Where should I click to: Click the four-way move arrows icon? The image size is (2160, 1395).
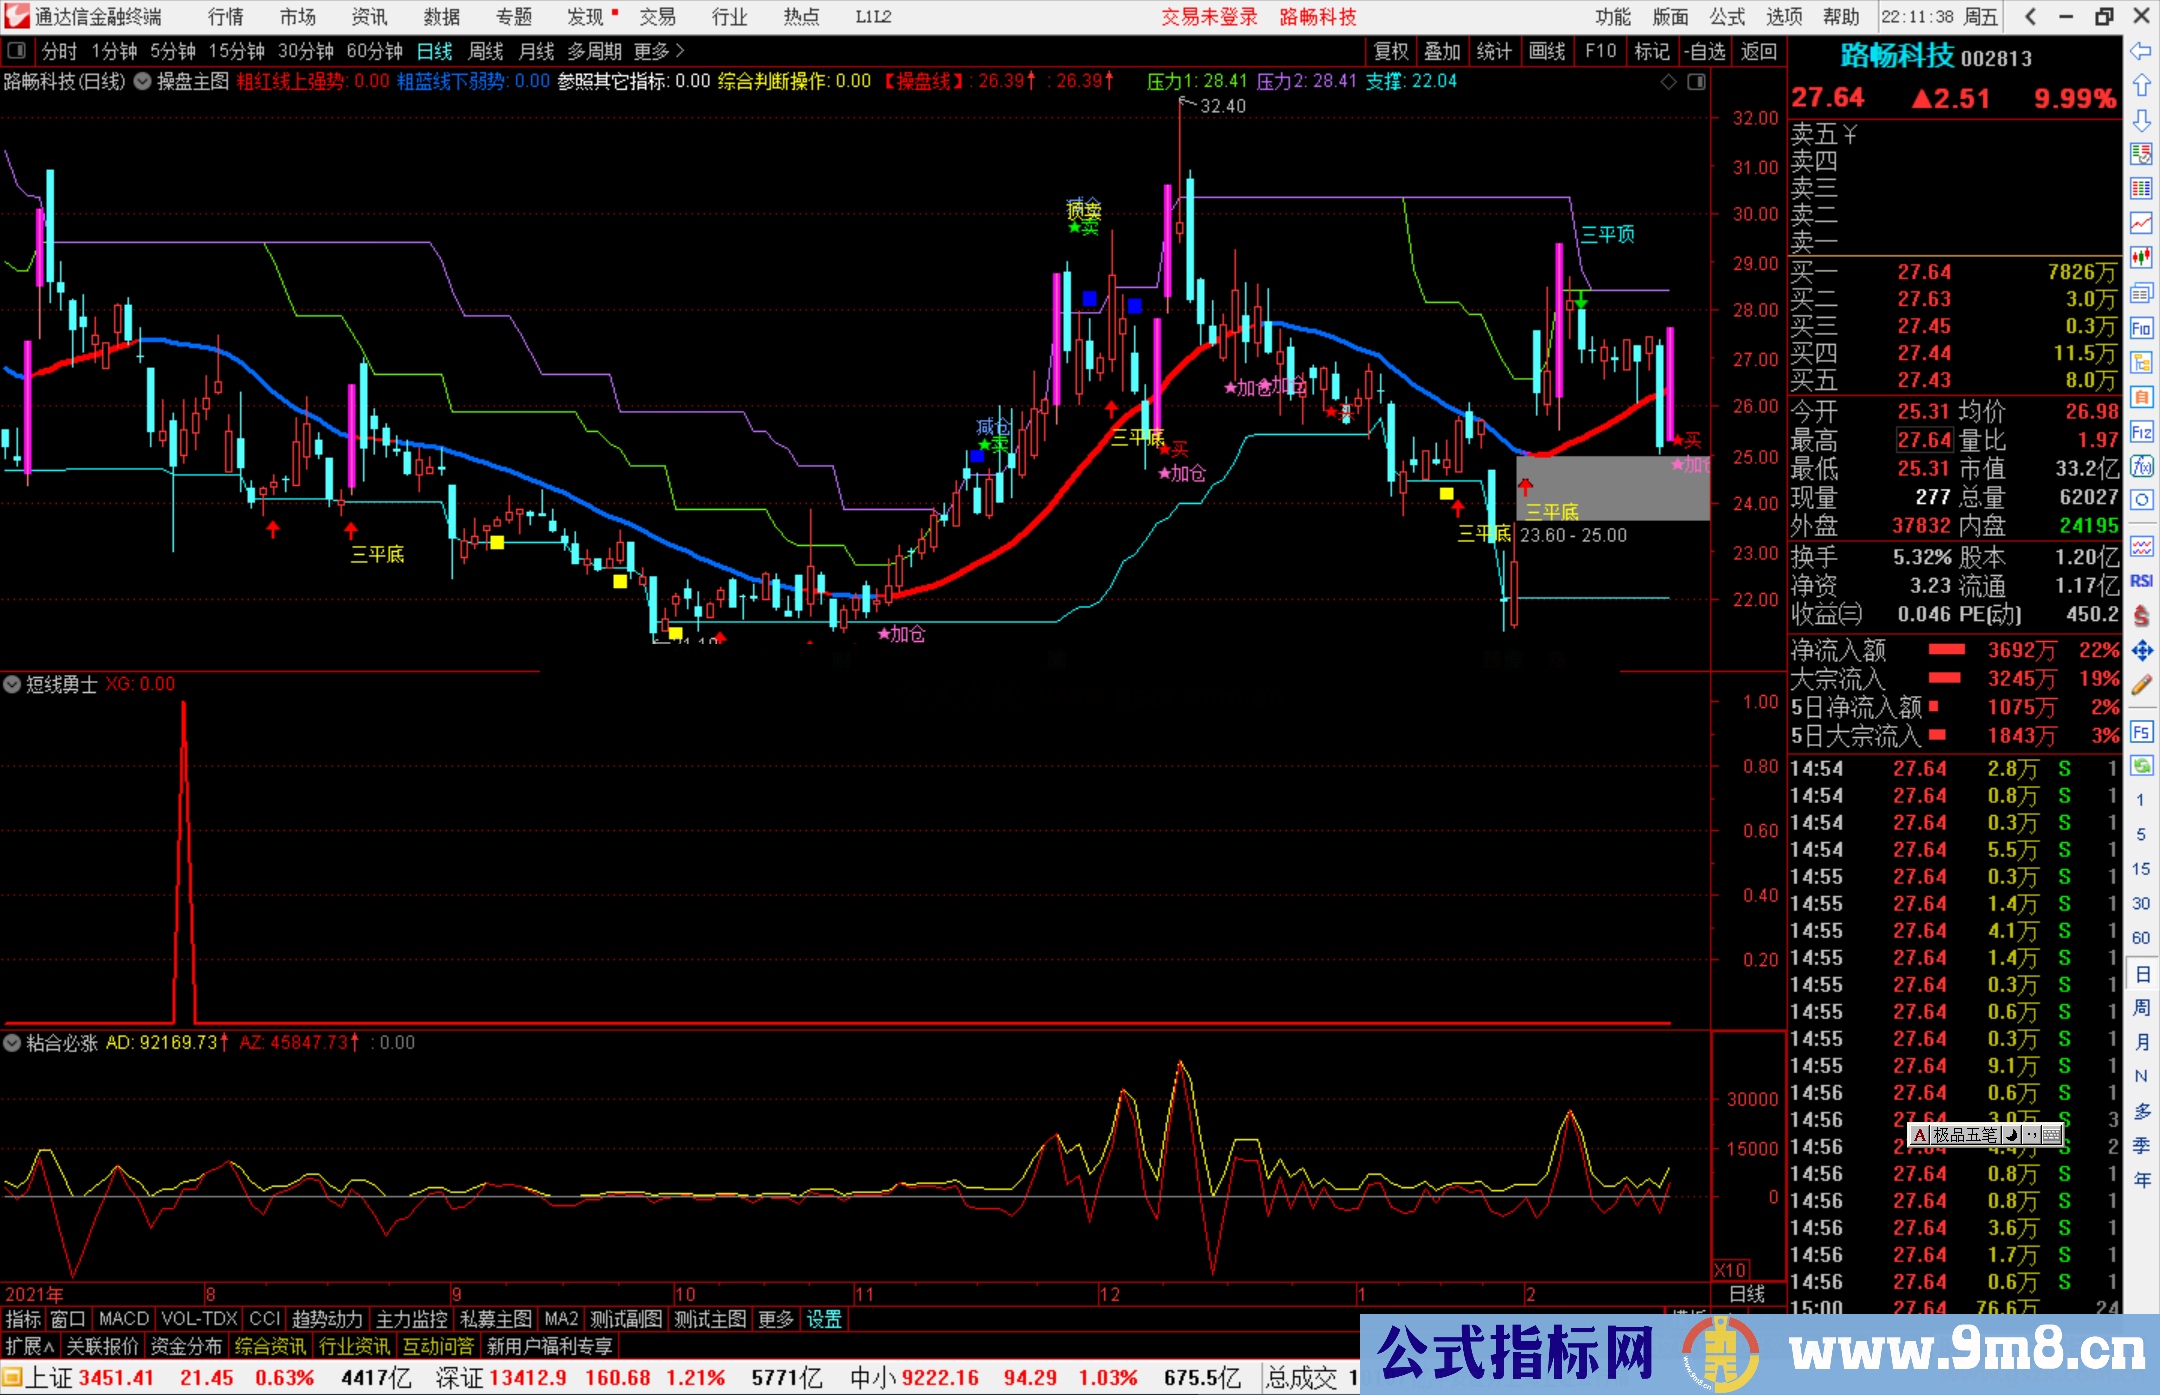click(2141, 651)
